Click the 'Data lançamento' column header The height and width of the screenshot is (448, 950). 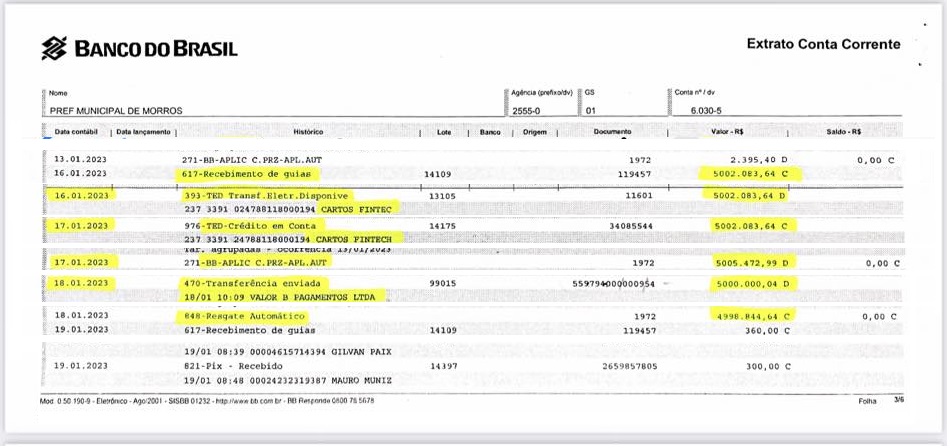144,132
